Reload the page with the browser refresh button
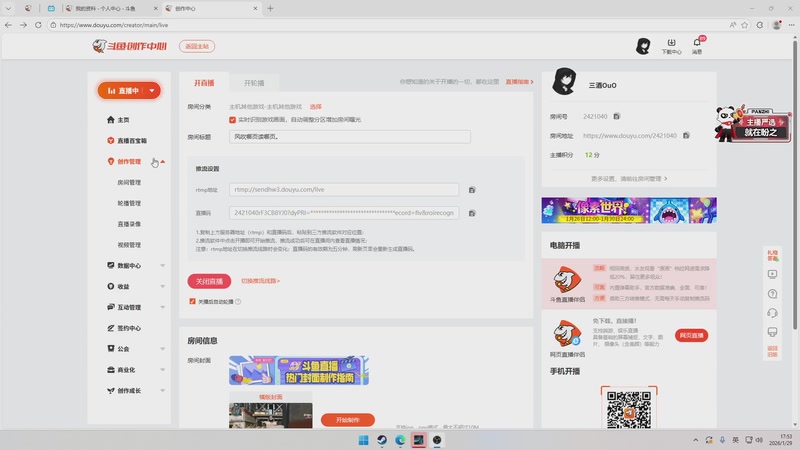 point(38,24)
